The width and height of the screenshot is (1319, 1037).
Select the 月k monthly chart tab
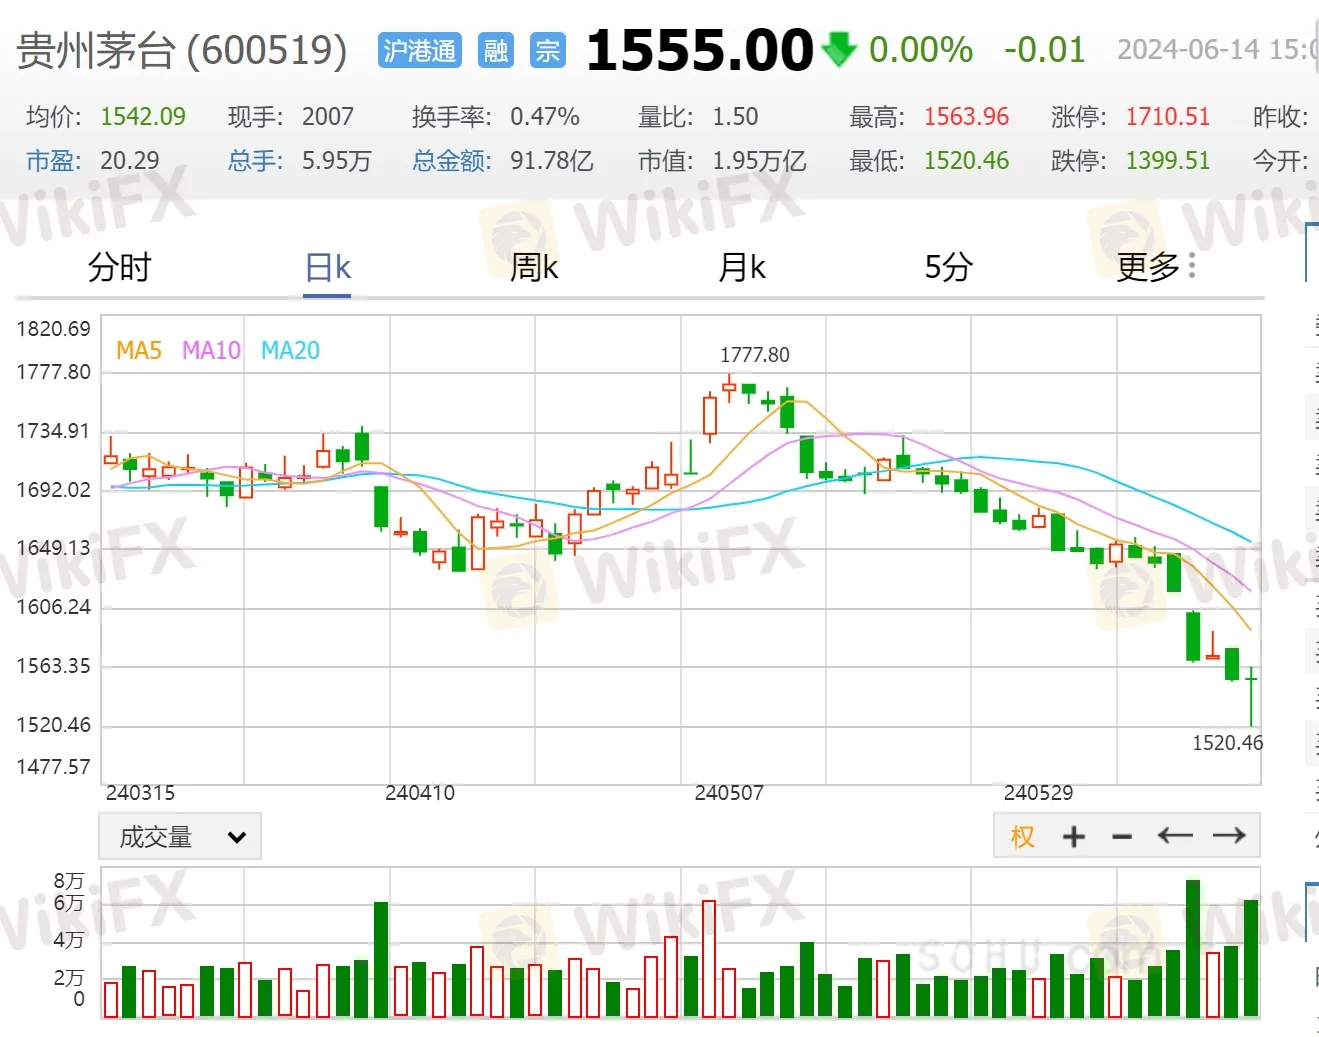(741, 267)
